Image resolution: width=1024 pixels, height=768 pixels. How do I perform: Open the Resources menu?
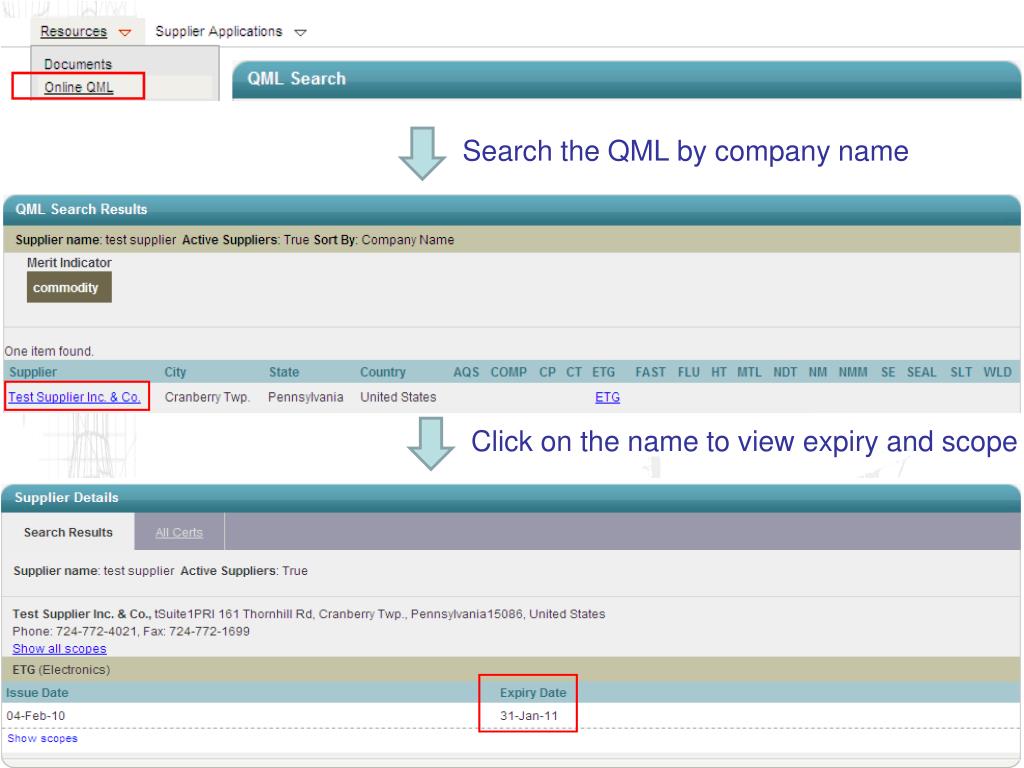[73, 31]
